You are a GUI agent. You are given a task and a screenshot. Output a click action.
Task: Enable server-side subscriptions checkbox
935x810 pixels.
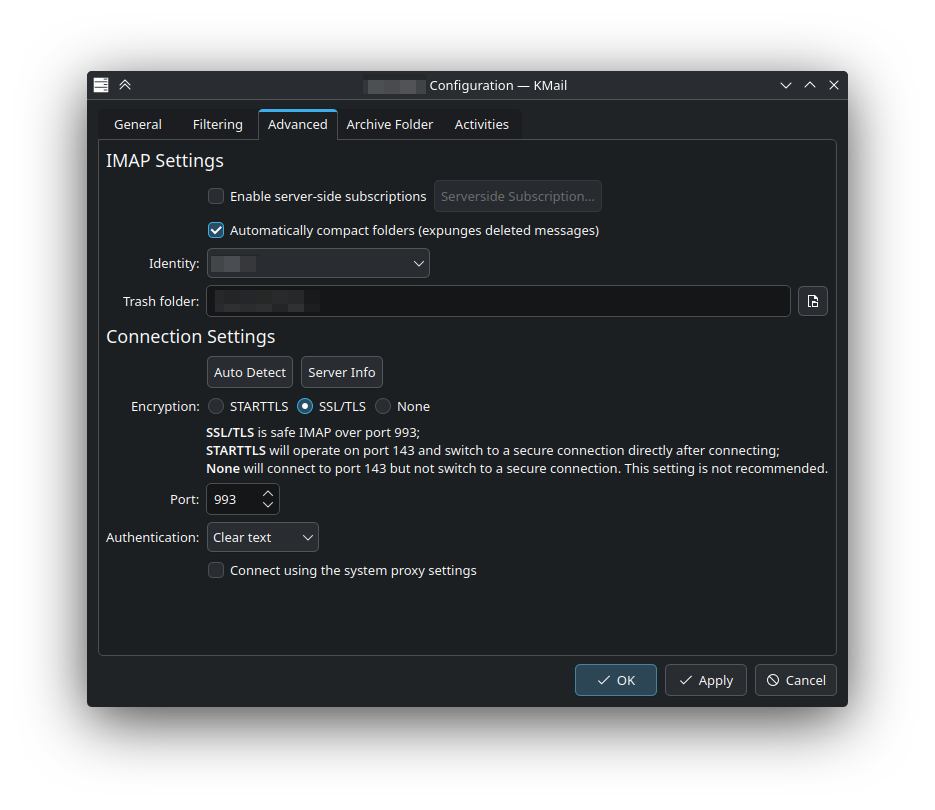tap(216, 196)
